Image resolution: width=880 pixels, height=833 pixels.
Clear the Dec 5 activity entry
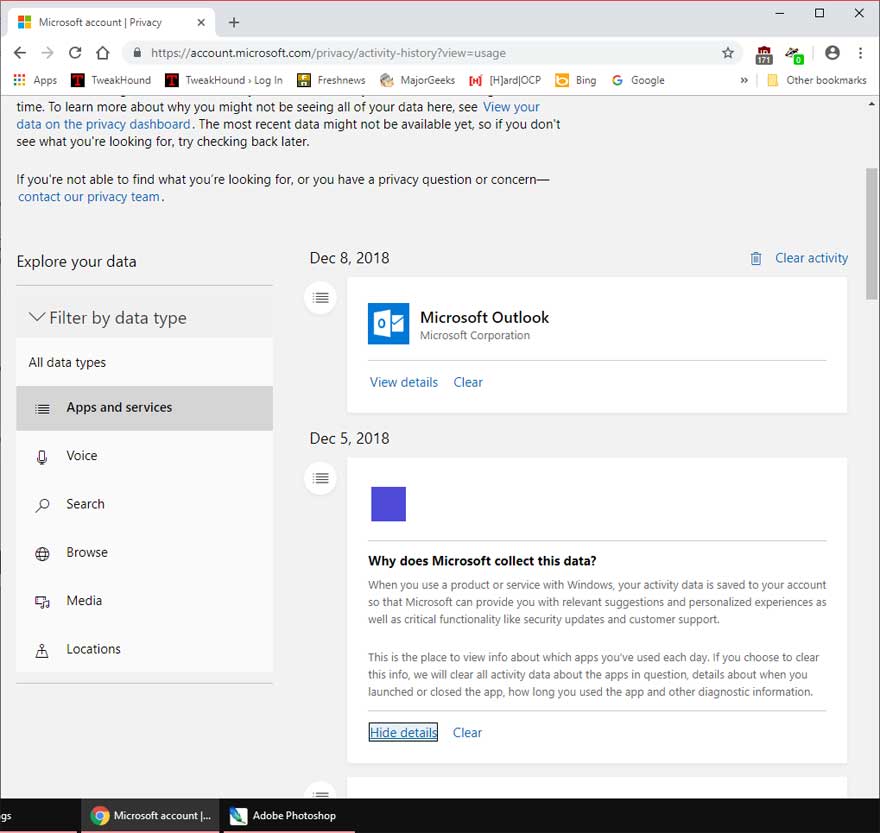tap(467, 733)
